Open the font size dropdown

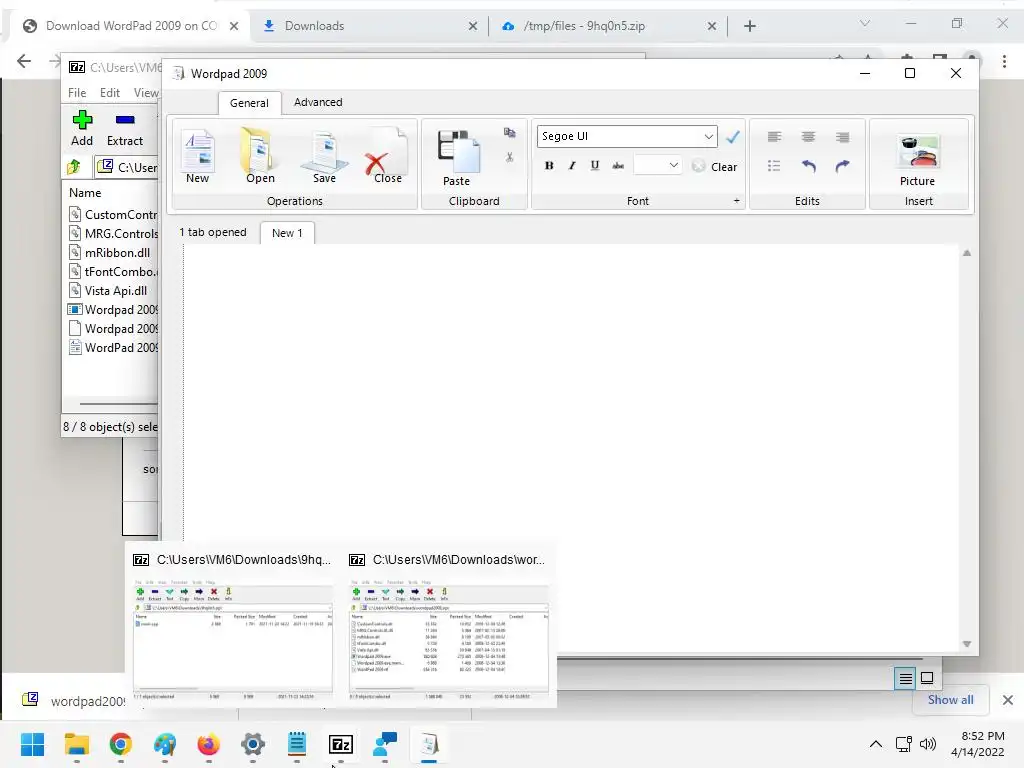673,166
